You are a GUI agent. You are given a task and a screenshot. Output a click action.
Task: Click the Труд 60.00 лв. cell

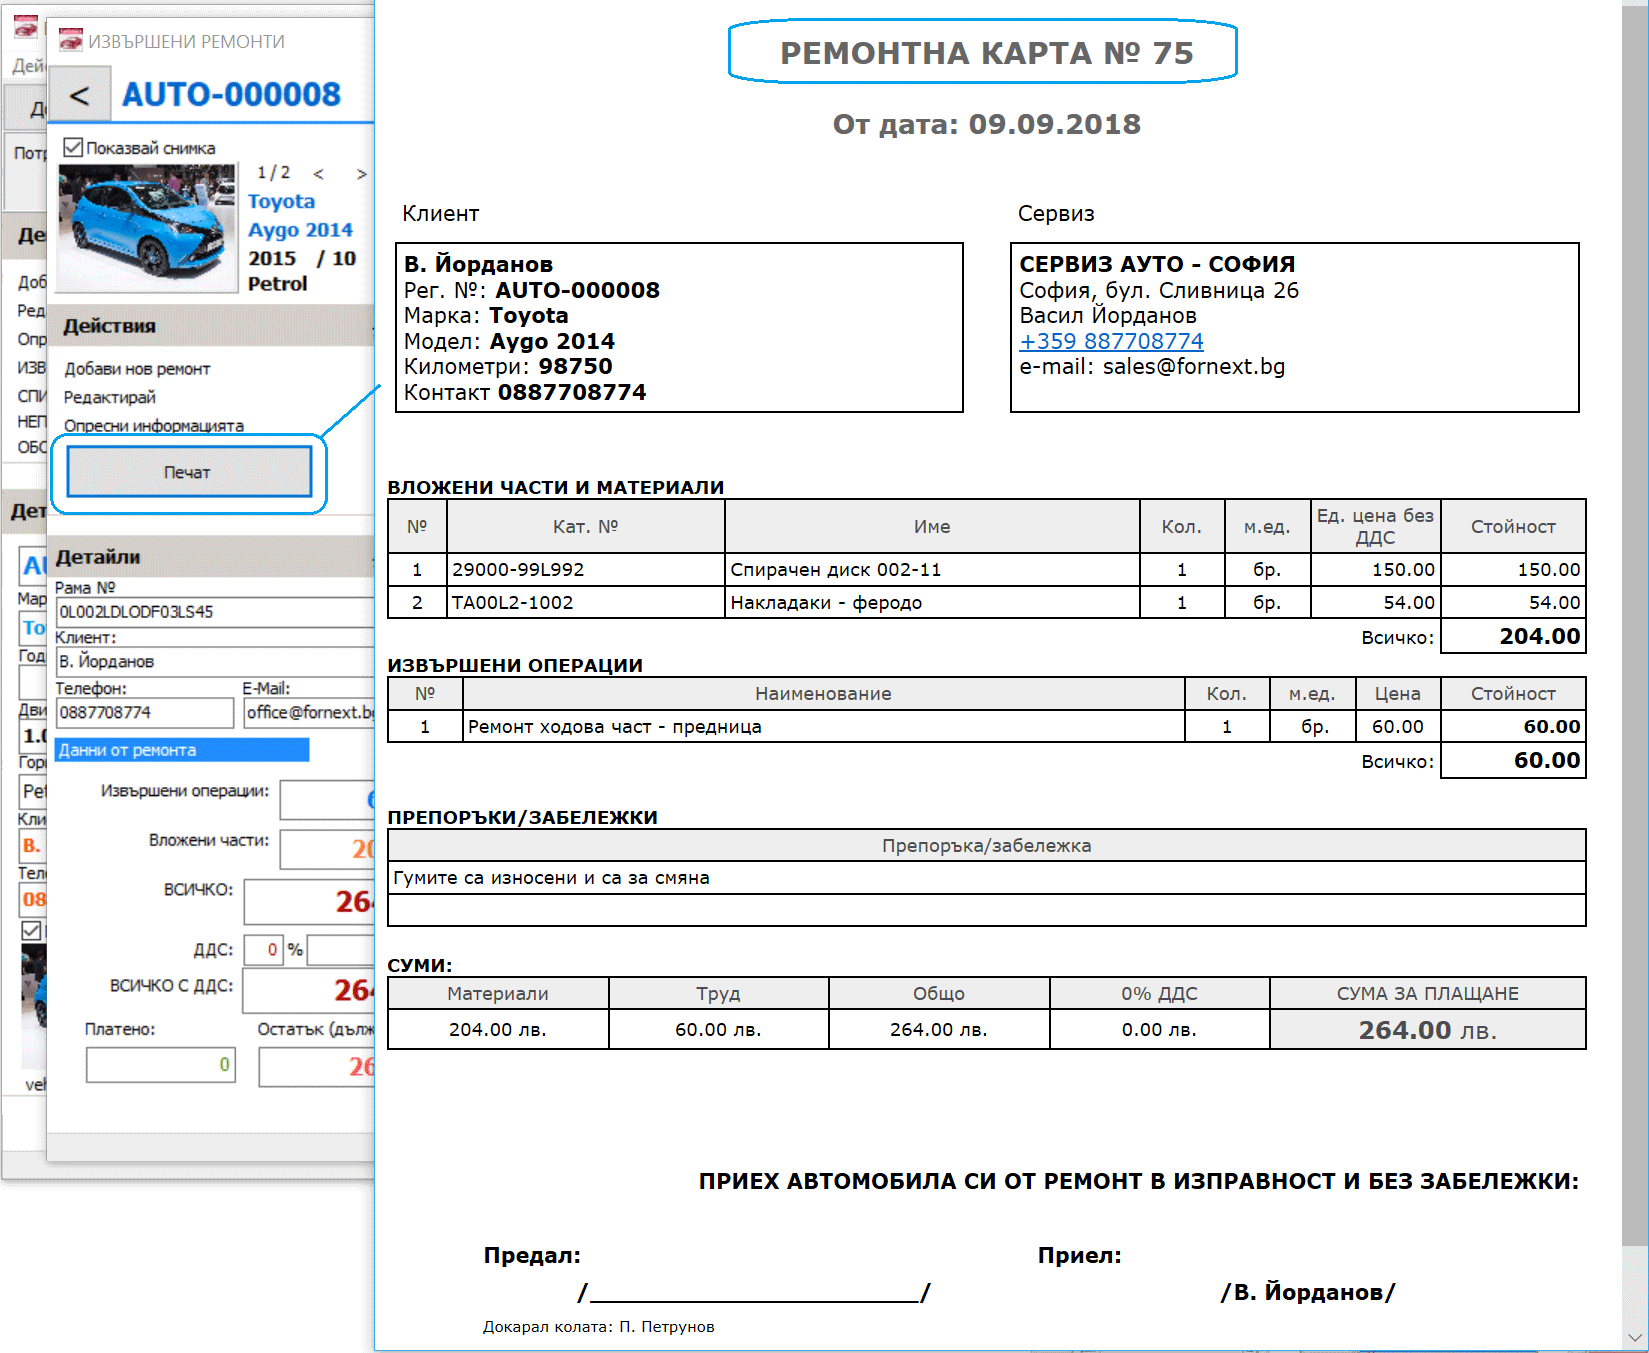[x=718, y=1029]
